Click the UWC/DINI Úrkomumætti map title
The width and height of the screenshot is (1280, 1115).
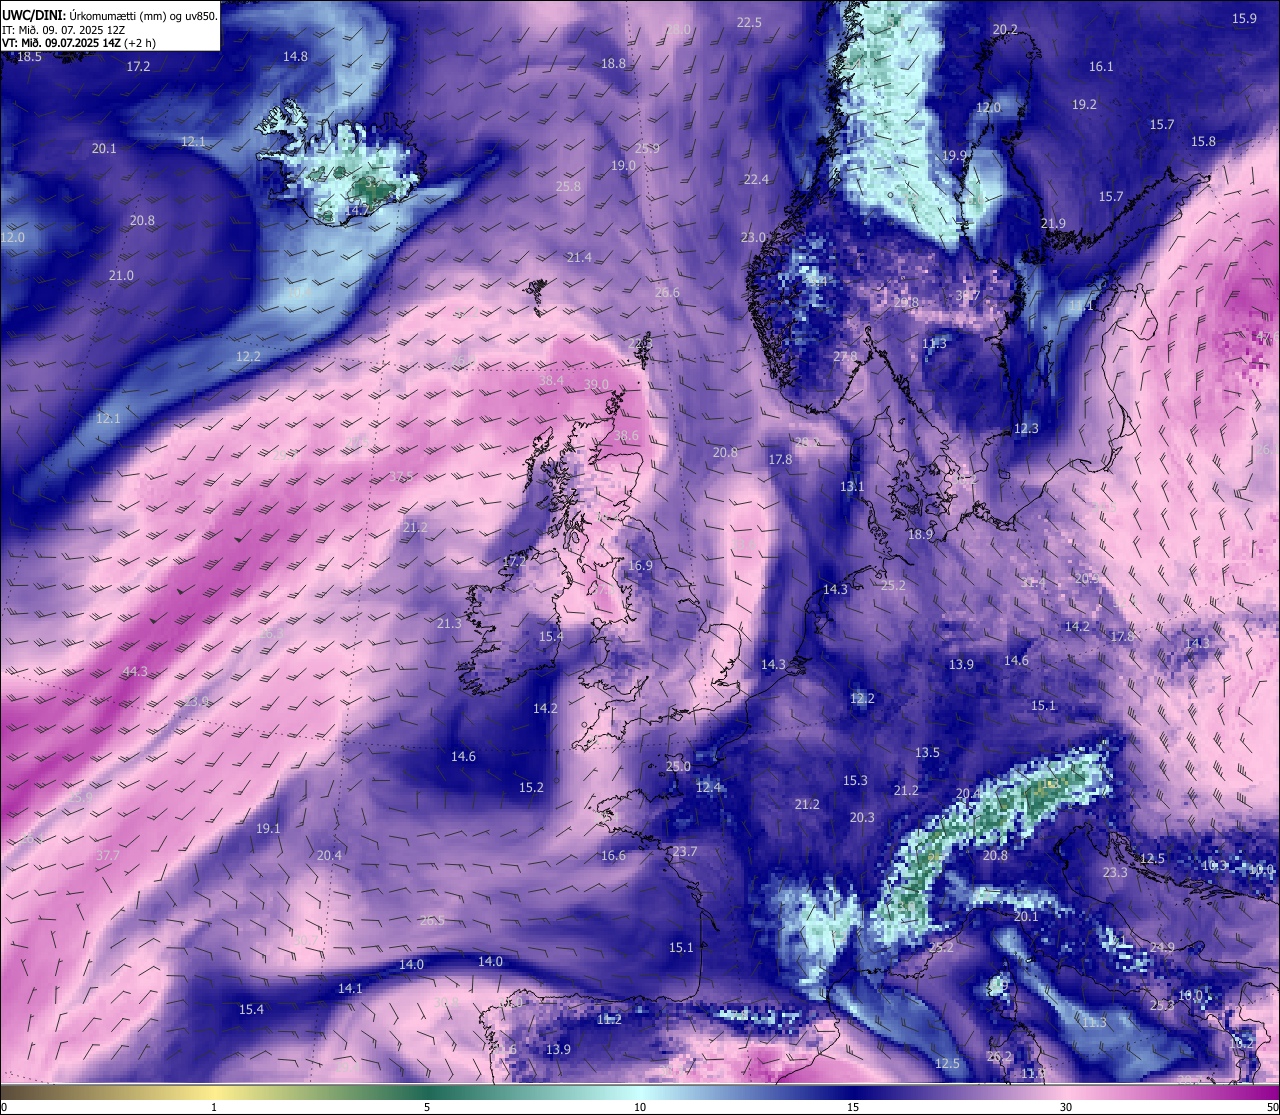[x=110, y=16]
